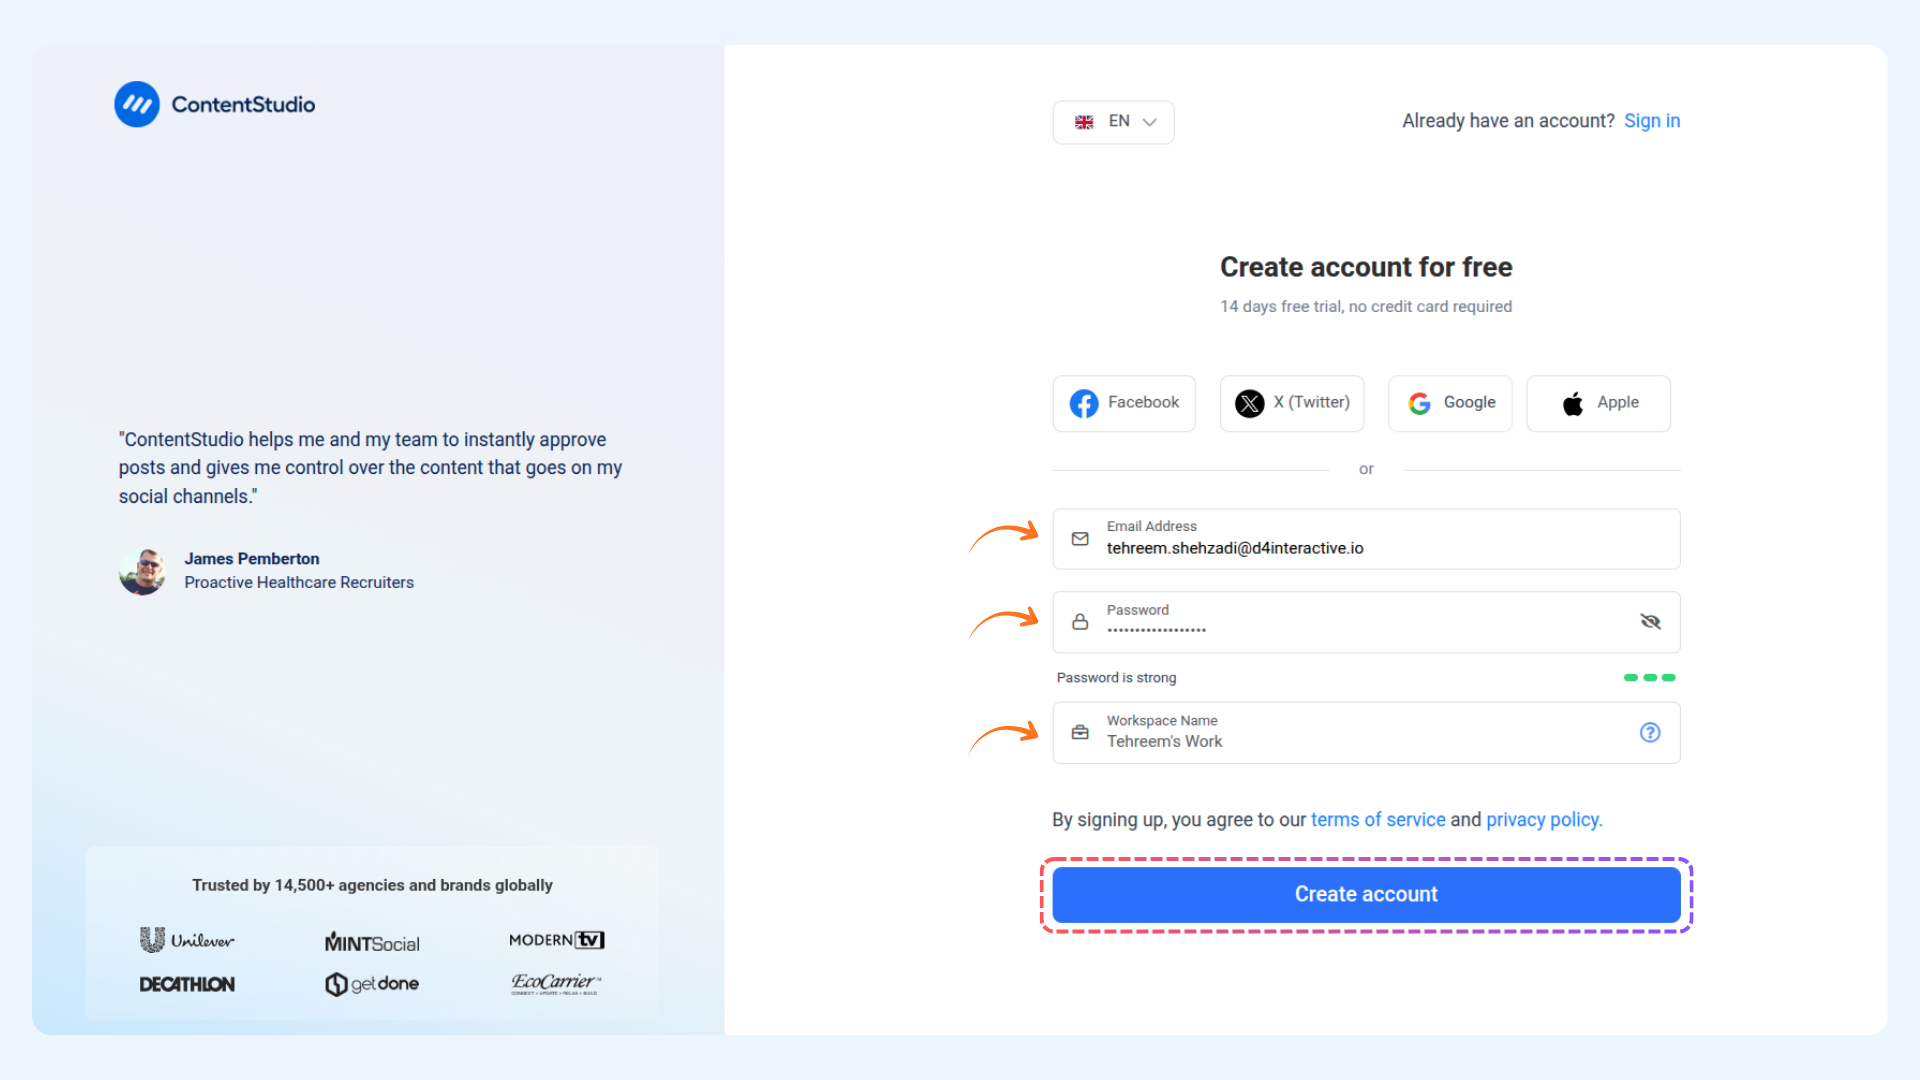Click the Google logo icon
Viewport: 1920px width, 1080px height.
(x=1420, y=403)
